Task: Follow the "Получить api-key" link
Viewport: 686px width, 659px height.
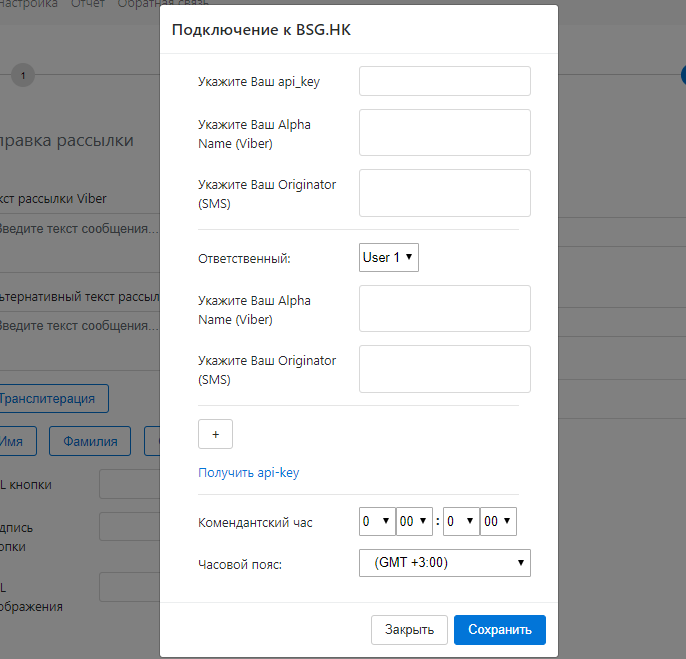Action: [249, 473]
